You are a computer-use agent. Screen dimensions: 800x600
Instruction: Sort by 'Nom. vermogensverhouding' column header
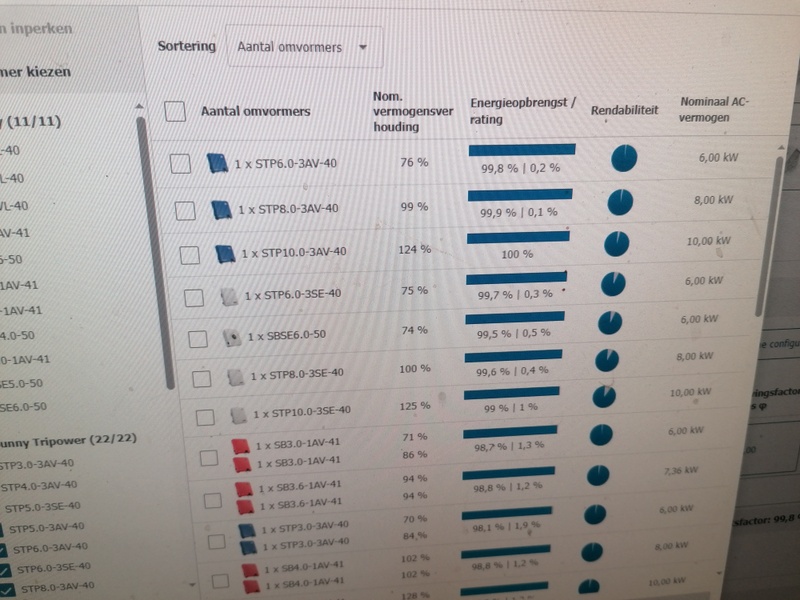[412, 111]
